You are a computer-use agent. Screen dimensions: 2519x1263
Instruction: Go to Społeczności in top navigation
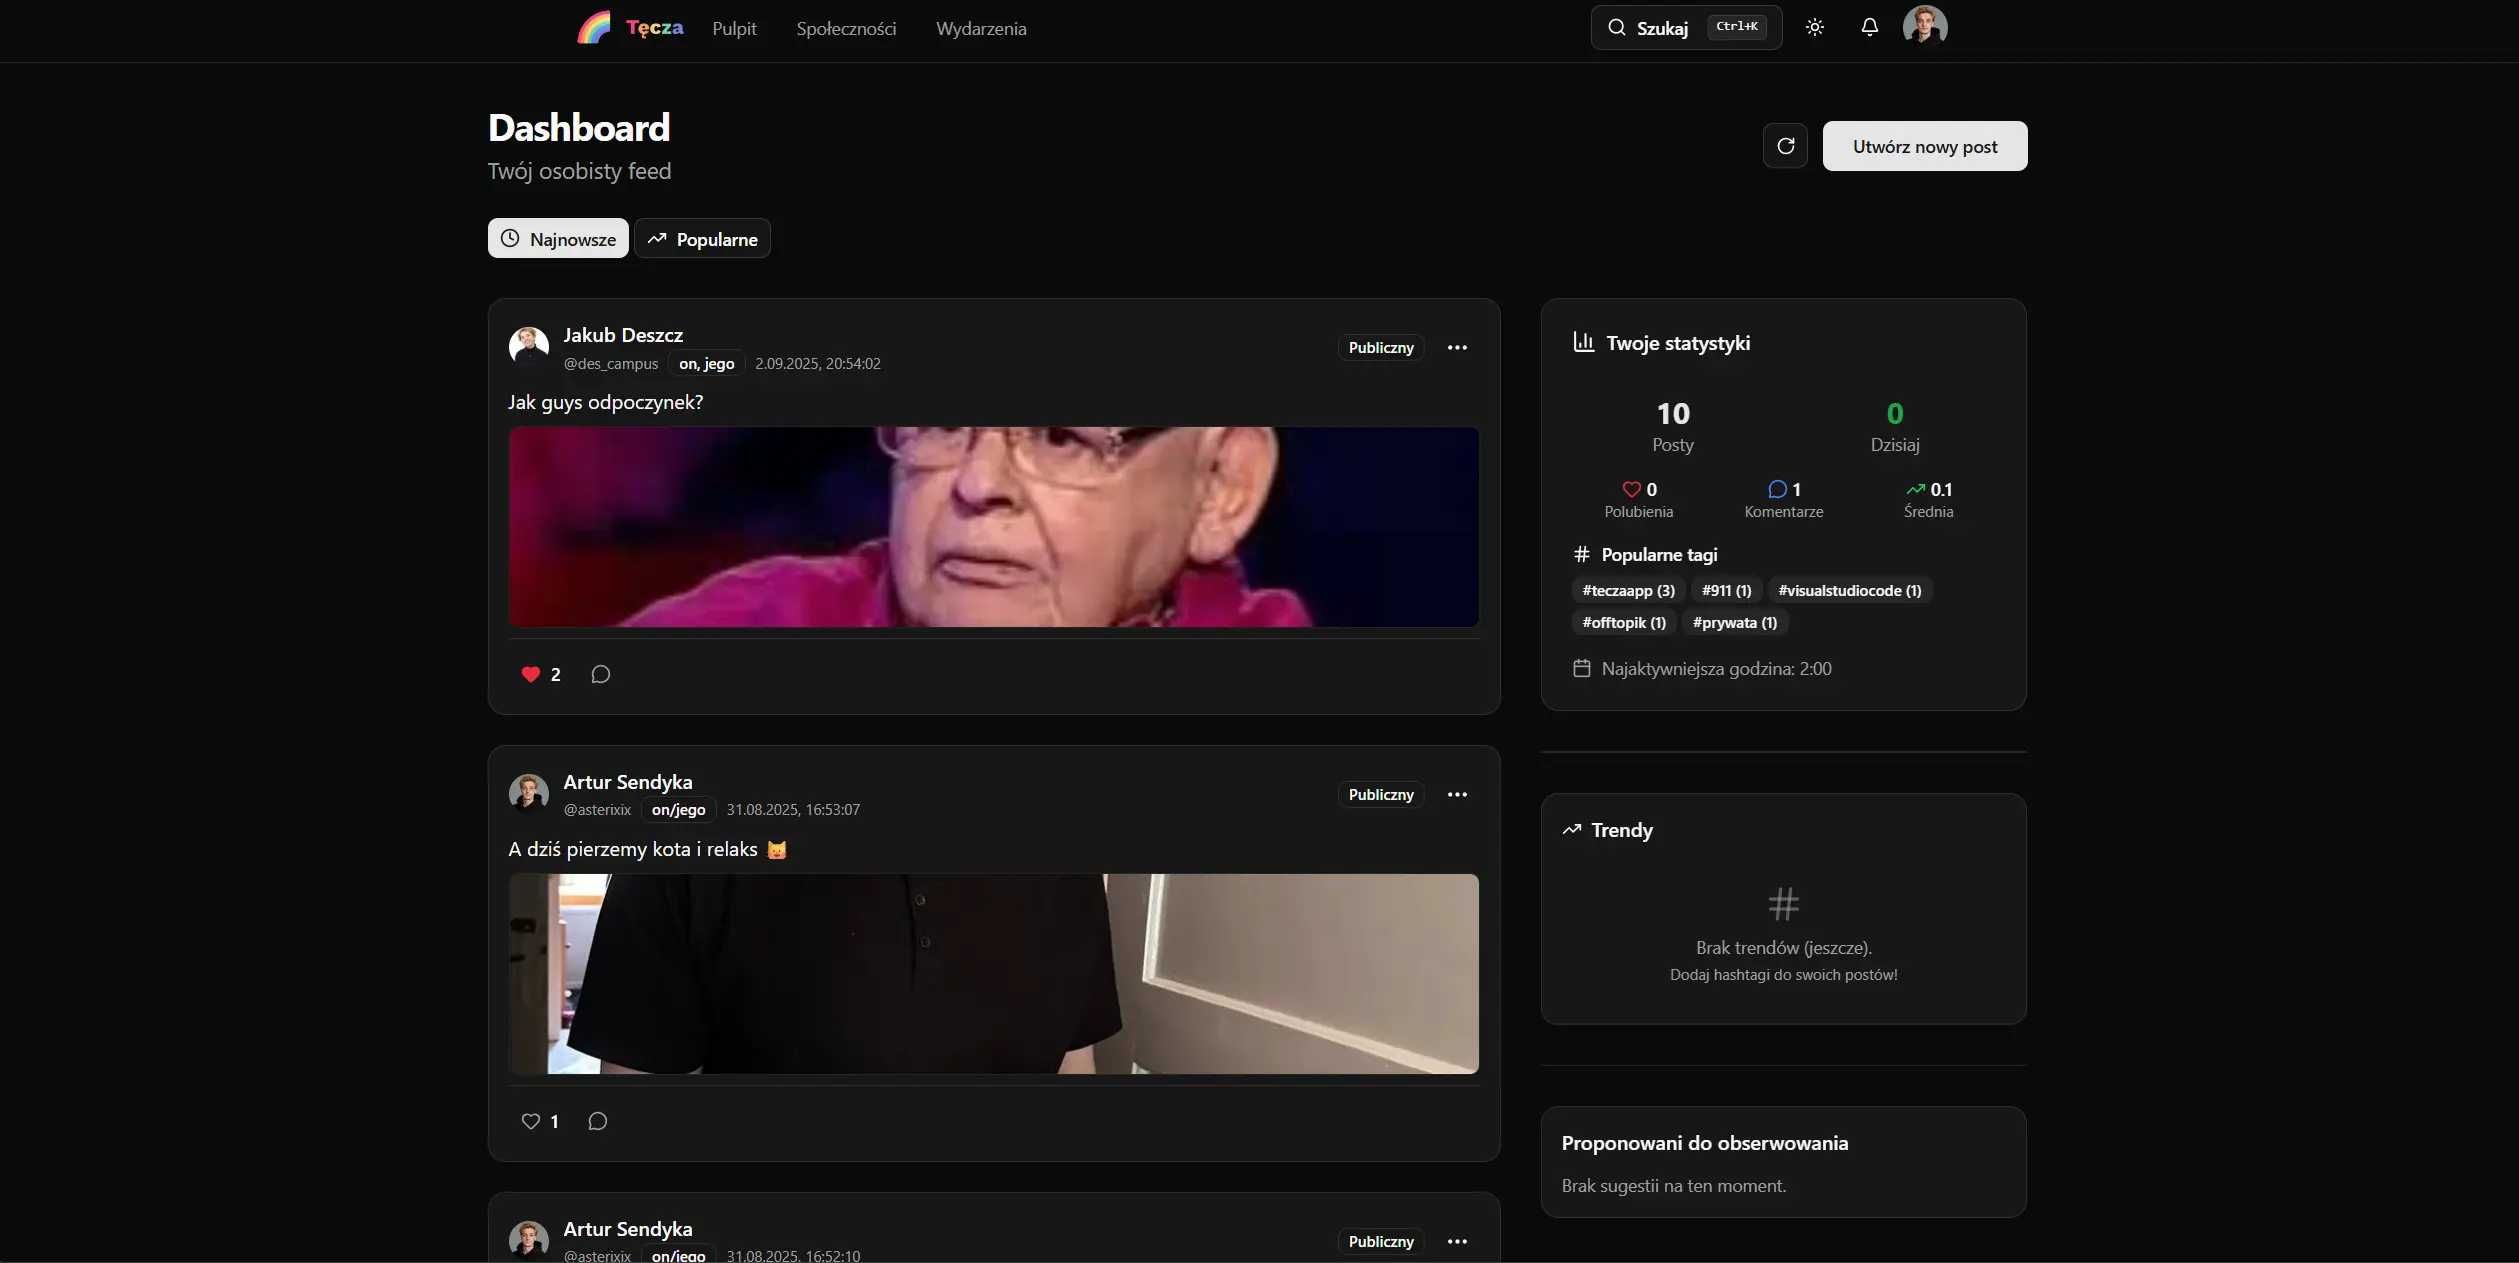pyautogui.click(x=846, y=29)
